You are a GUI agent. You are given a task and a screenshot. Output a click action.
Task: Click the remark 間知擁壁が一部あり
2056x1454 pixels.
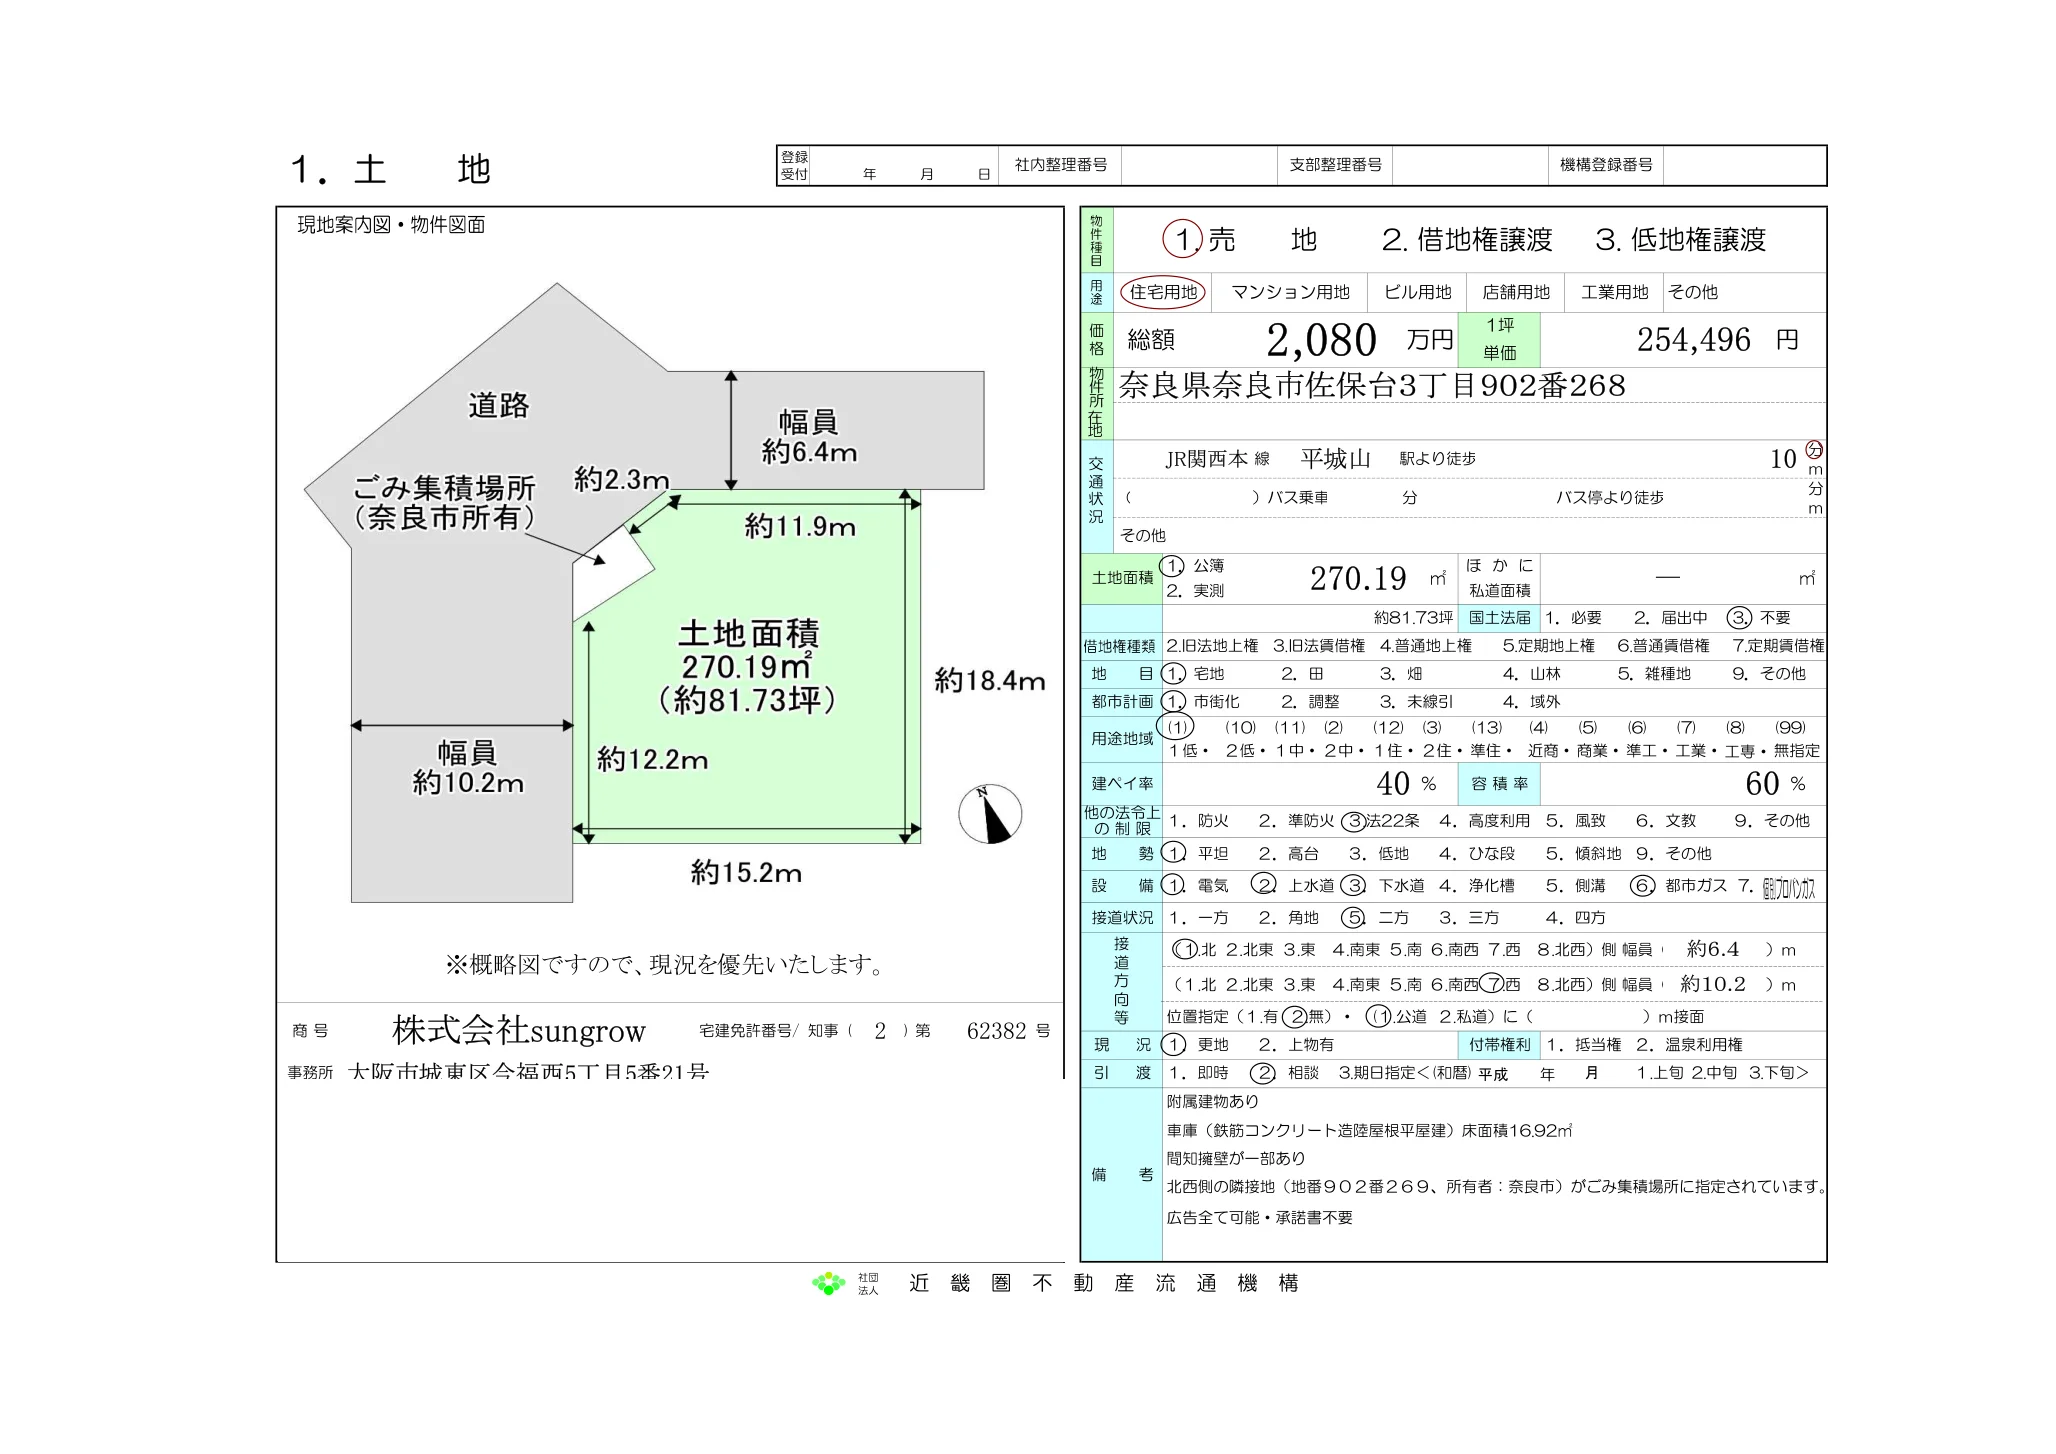coord(1236,1159)
